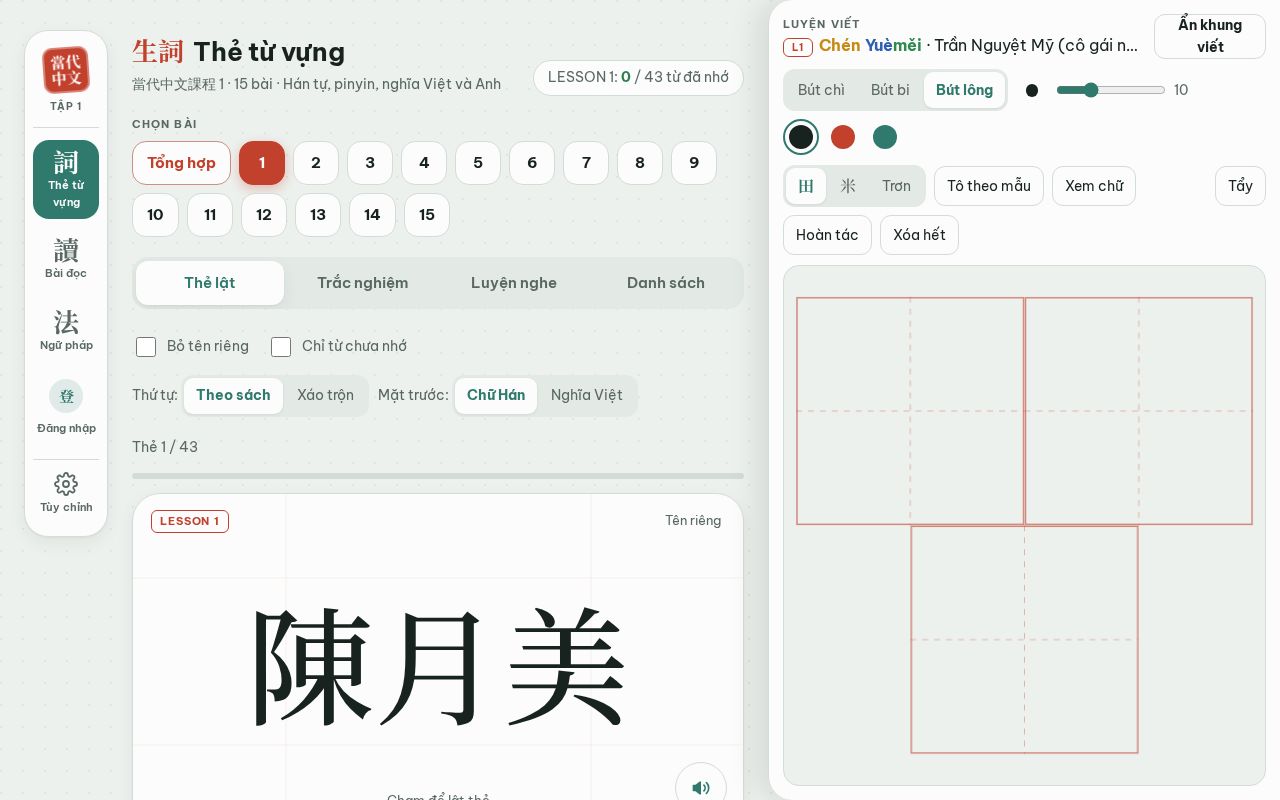Click Tô theo mẫu button

click(x=989, y=186)
